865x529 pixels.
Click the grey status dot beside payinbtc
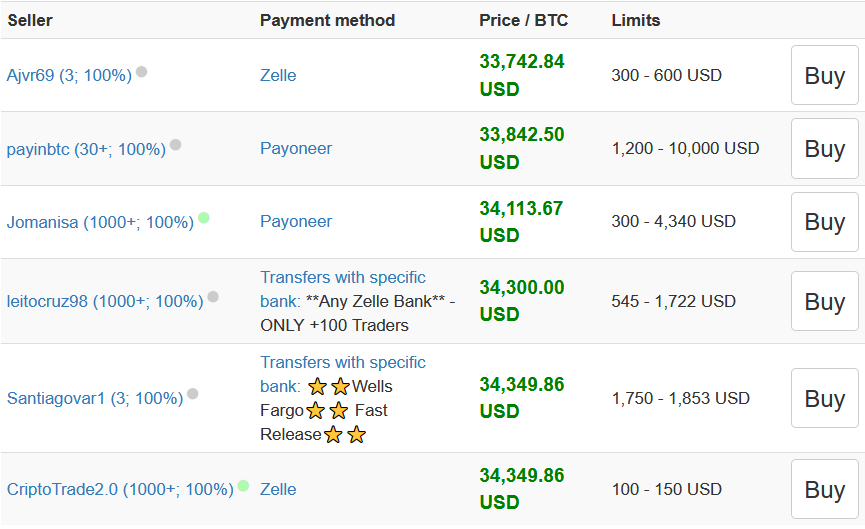[x=176, y=145]
